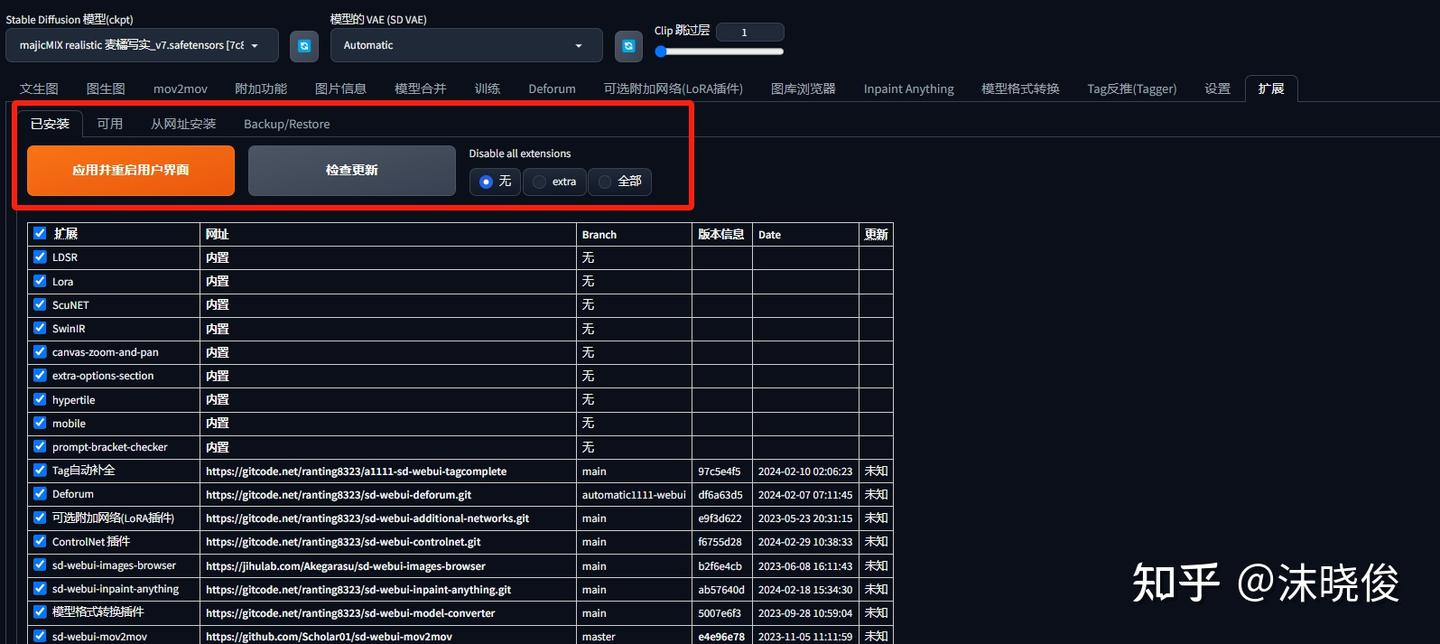1440x644 pixels.
Task: Refresh the Stable Diffusion checkpoint list icon
Action: 304,45
